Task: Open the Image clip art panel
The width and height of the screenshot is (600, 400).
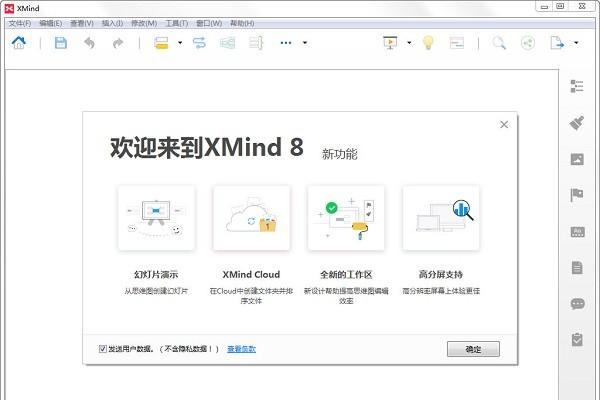Action: tap(577, 159)
